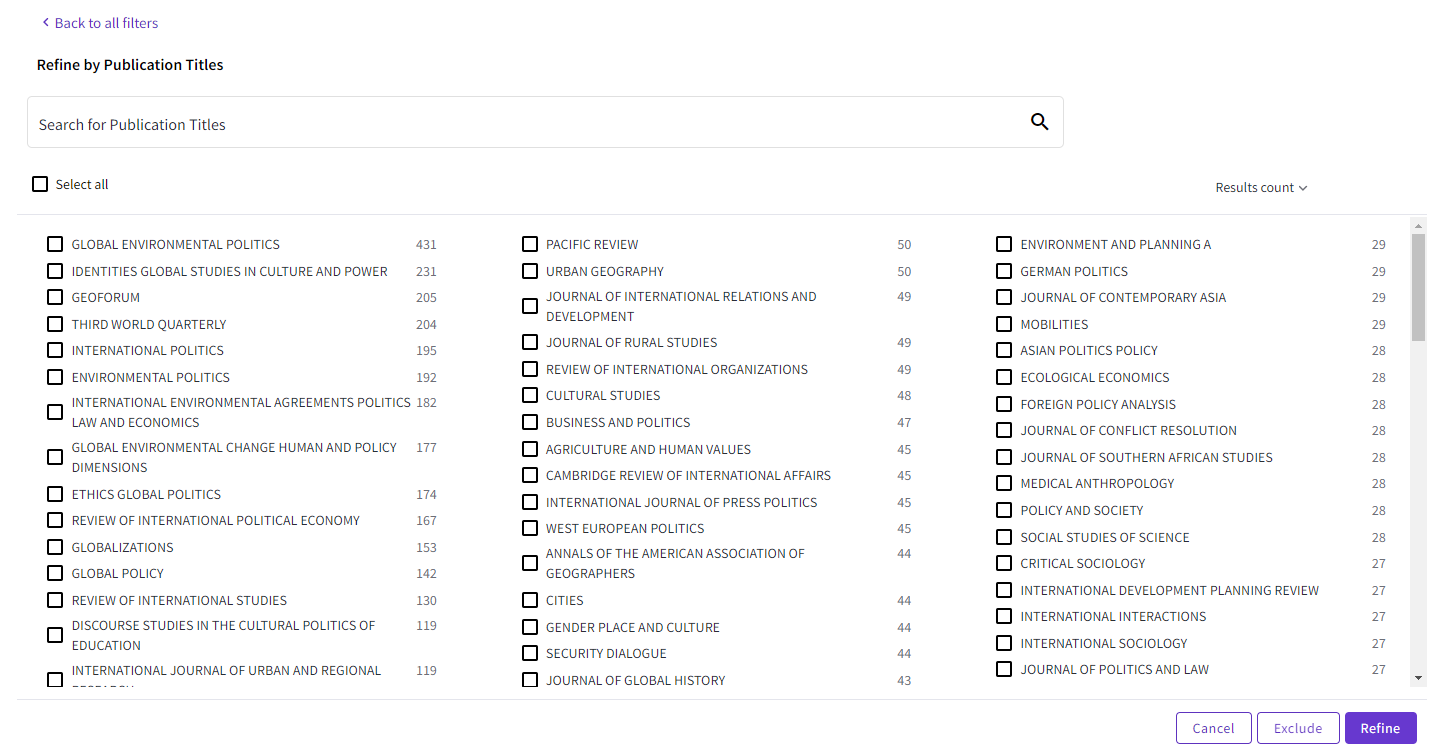Viewport: 1441px width, 755px height.
Task: Check GLOBAL ENVIRONMENTAL POLITICS publication
Action: (55, 244)
